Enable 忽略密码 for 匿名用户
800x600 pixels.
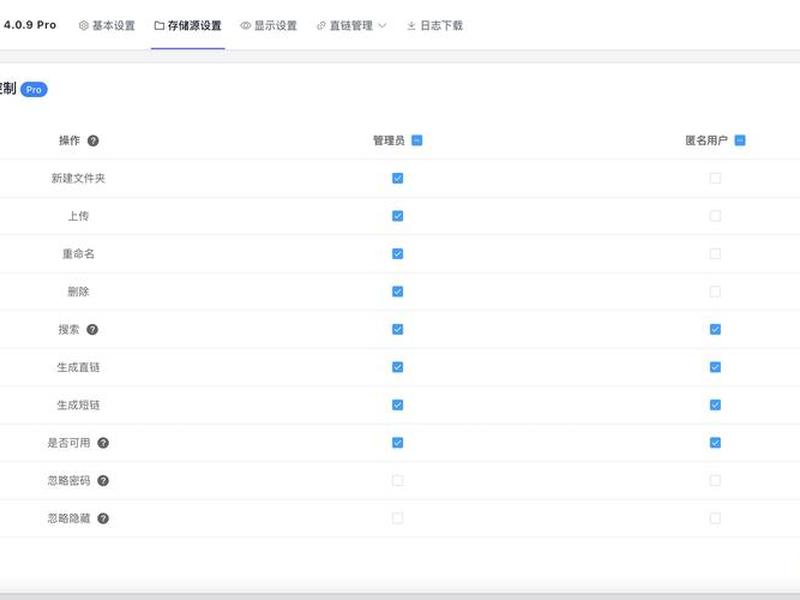coord(715,480)
